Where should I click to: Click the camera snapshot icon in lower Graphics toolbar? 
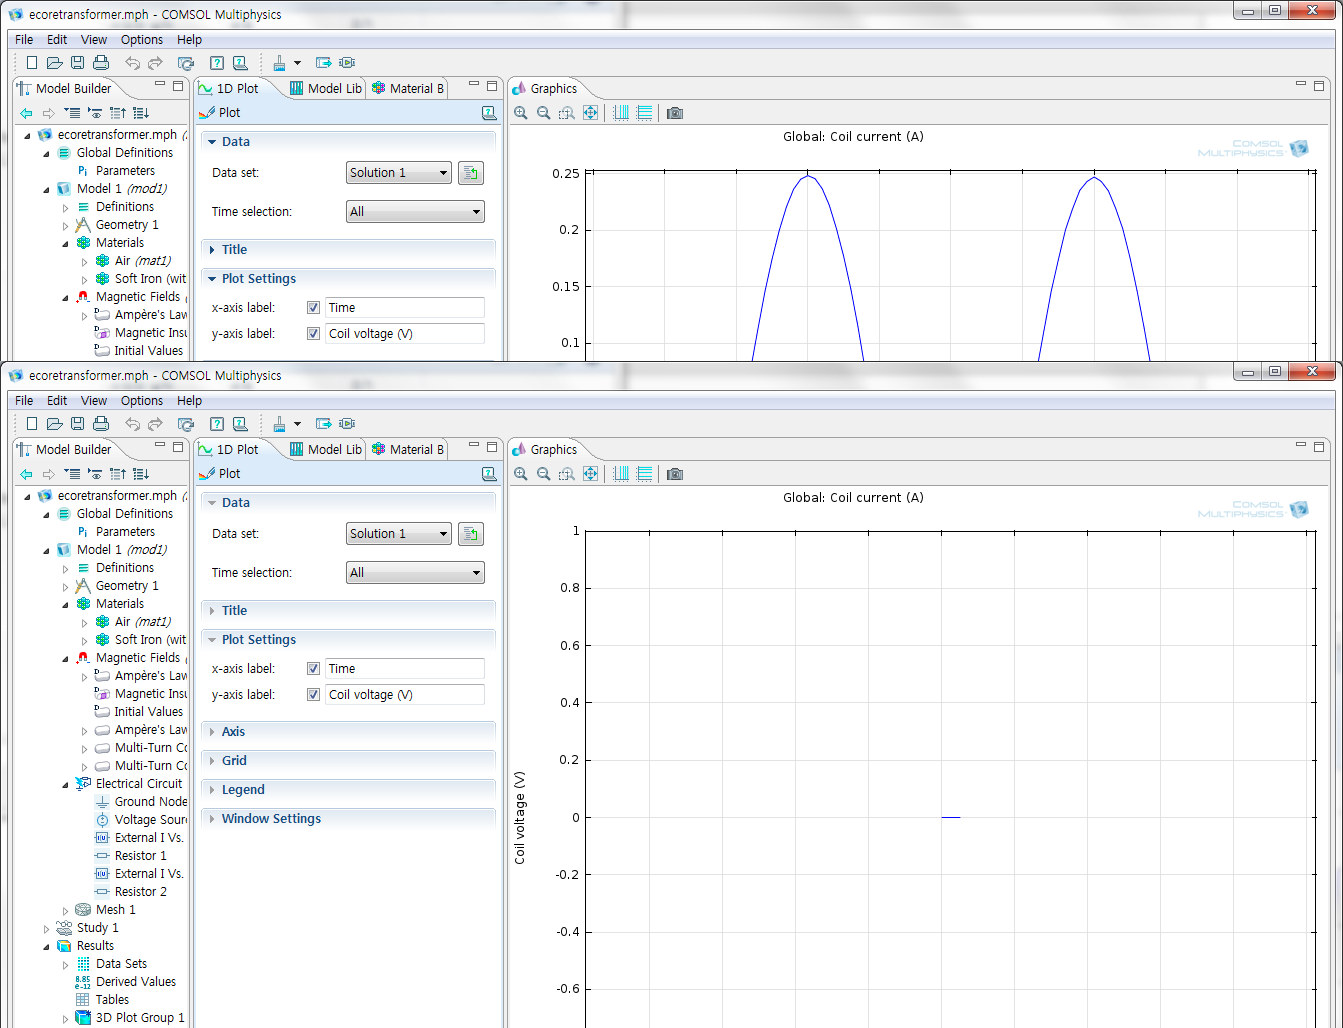pyautogui.click(x=675, y=474)
